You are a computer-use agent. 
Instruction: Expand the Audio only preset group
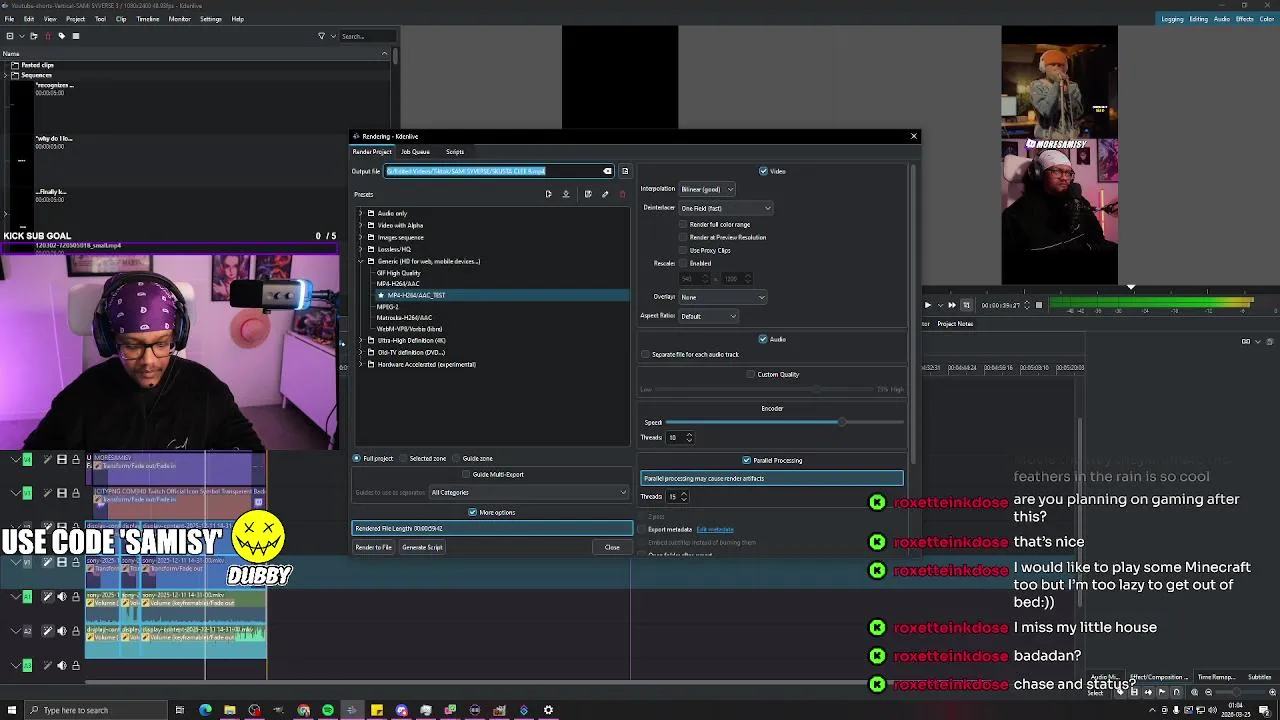(x=360, y=213)
